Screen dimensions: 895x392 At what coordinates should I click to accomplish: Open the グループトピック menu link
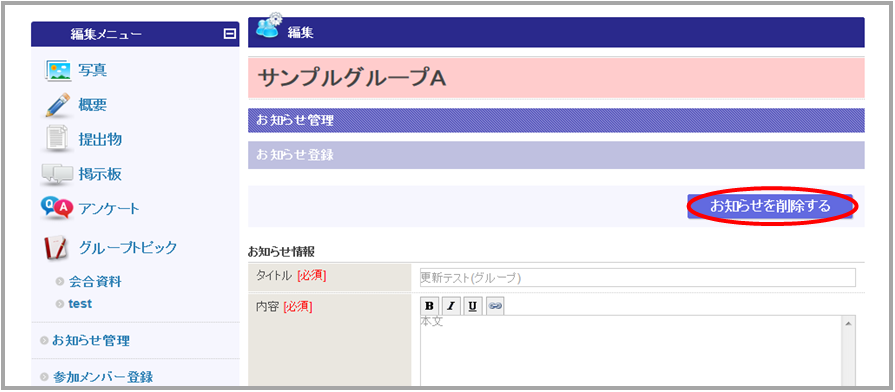[128, 248]
